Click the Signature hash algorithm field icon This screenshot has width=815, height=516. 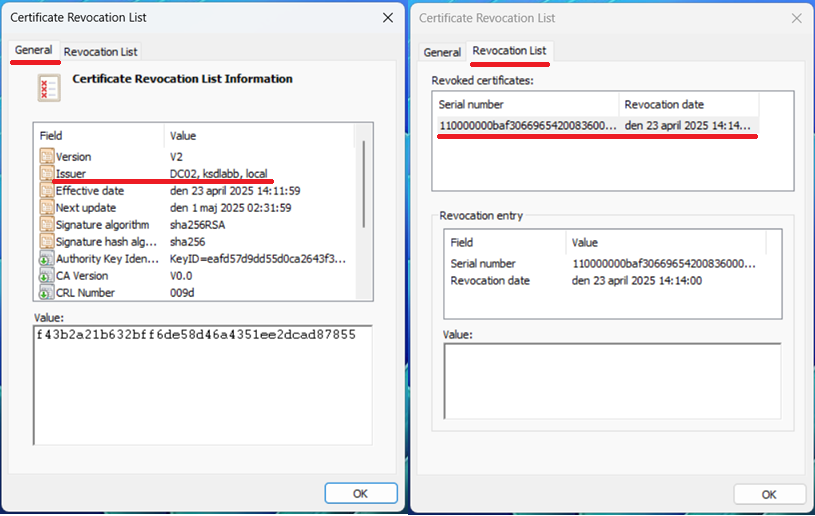pos(47,242)
